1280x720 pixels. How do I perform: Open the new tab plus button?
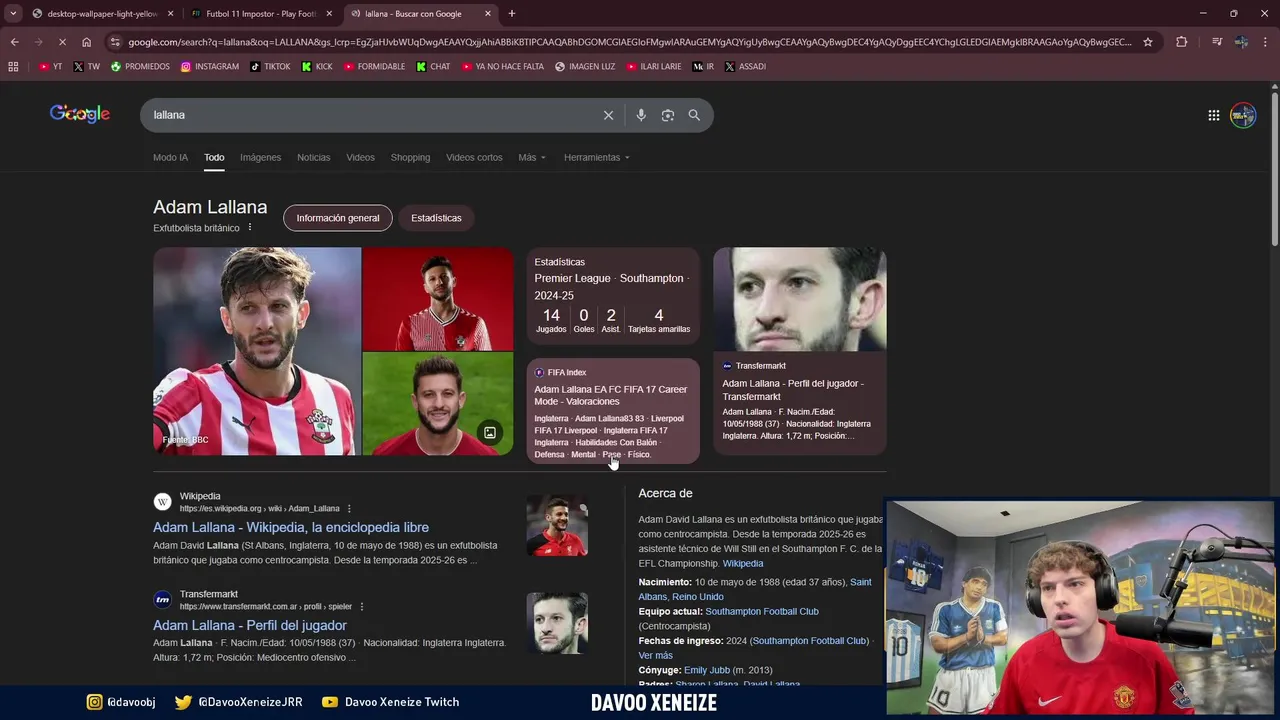[x=512, y=14]
